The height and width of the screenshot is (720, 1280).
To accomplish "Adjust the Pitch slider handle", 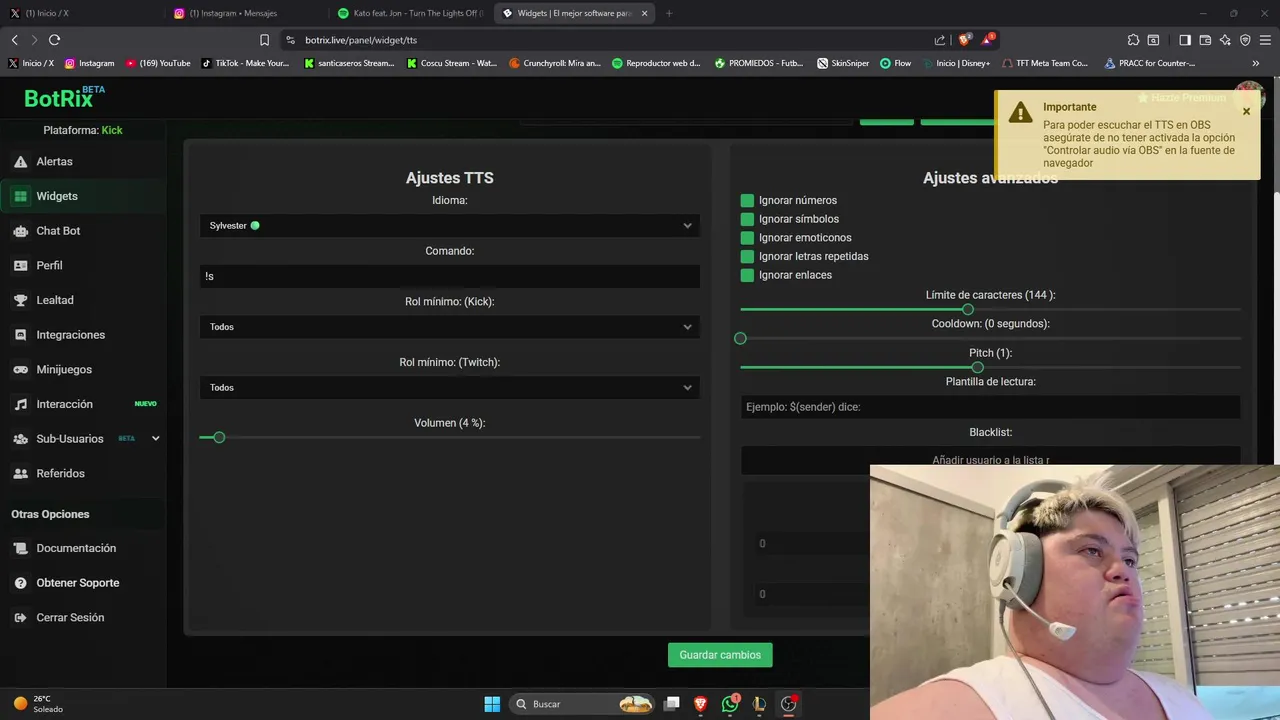I will [977, 367].
